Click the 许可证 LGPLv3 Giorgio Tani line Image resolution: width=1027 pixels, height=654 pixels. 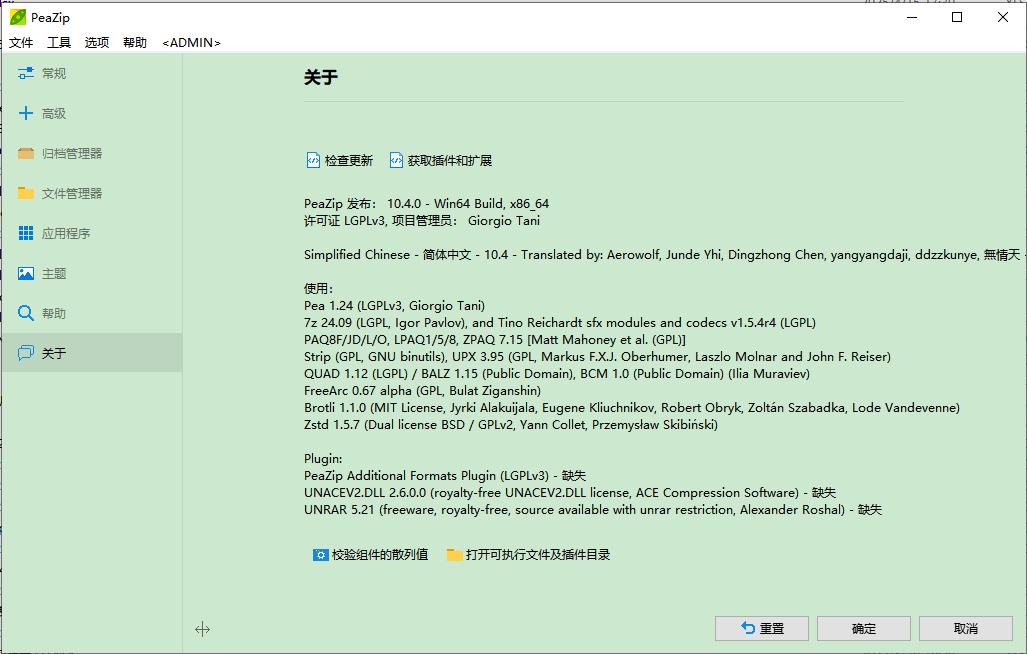[422, 221]
